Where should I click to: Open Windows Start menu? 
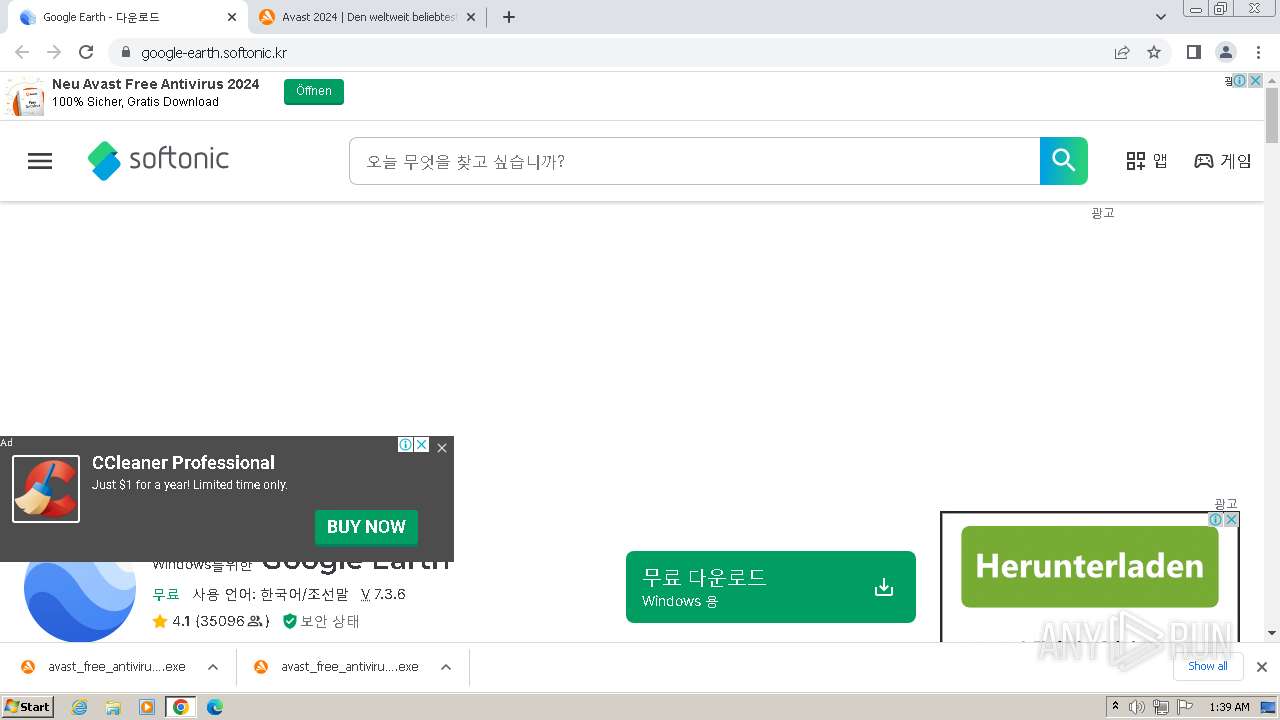click(x=28, y=706)
